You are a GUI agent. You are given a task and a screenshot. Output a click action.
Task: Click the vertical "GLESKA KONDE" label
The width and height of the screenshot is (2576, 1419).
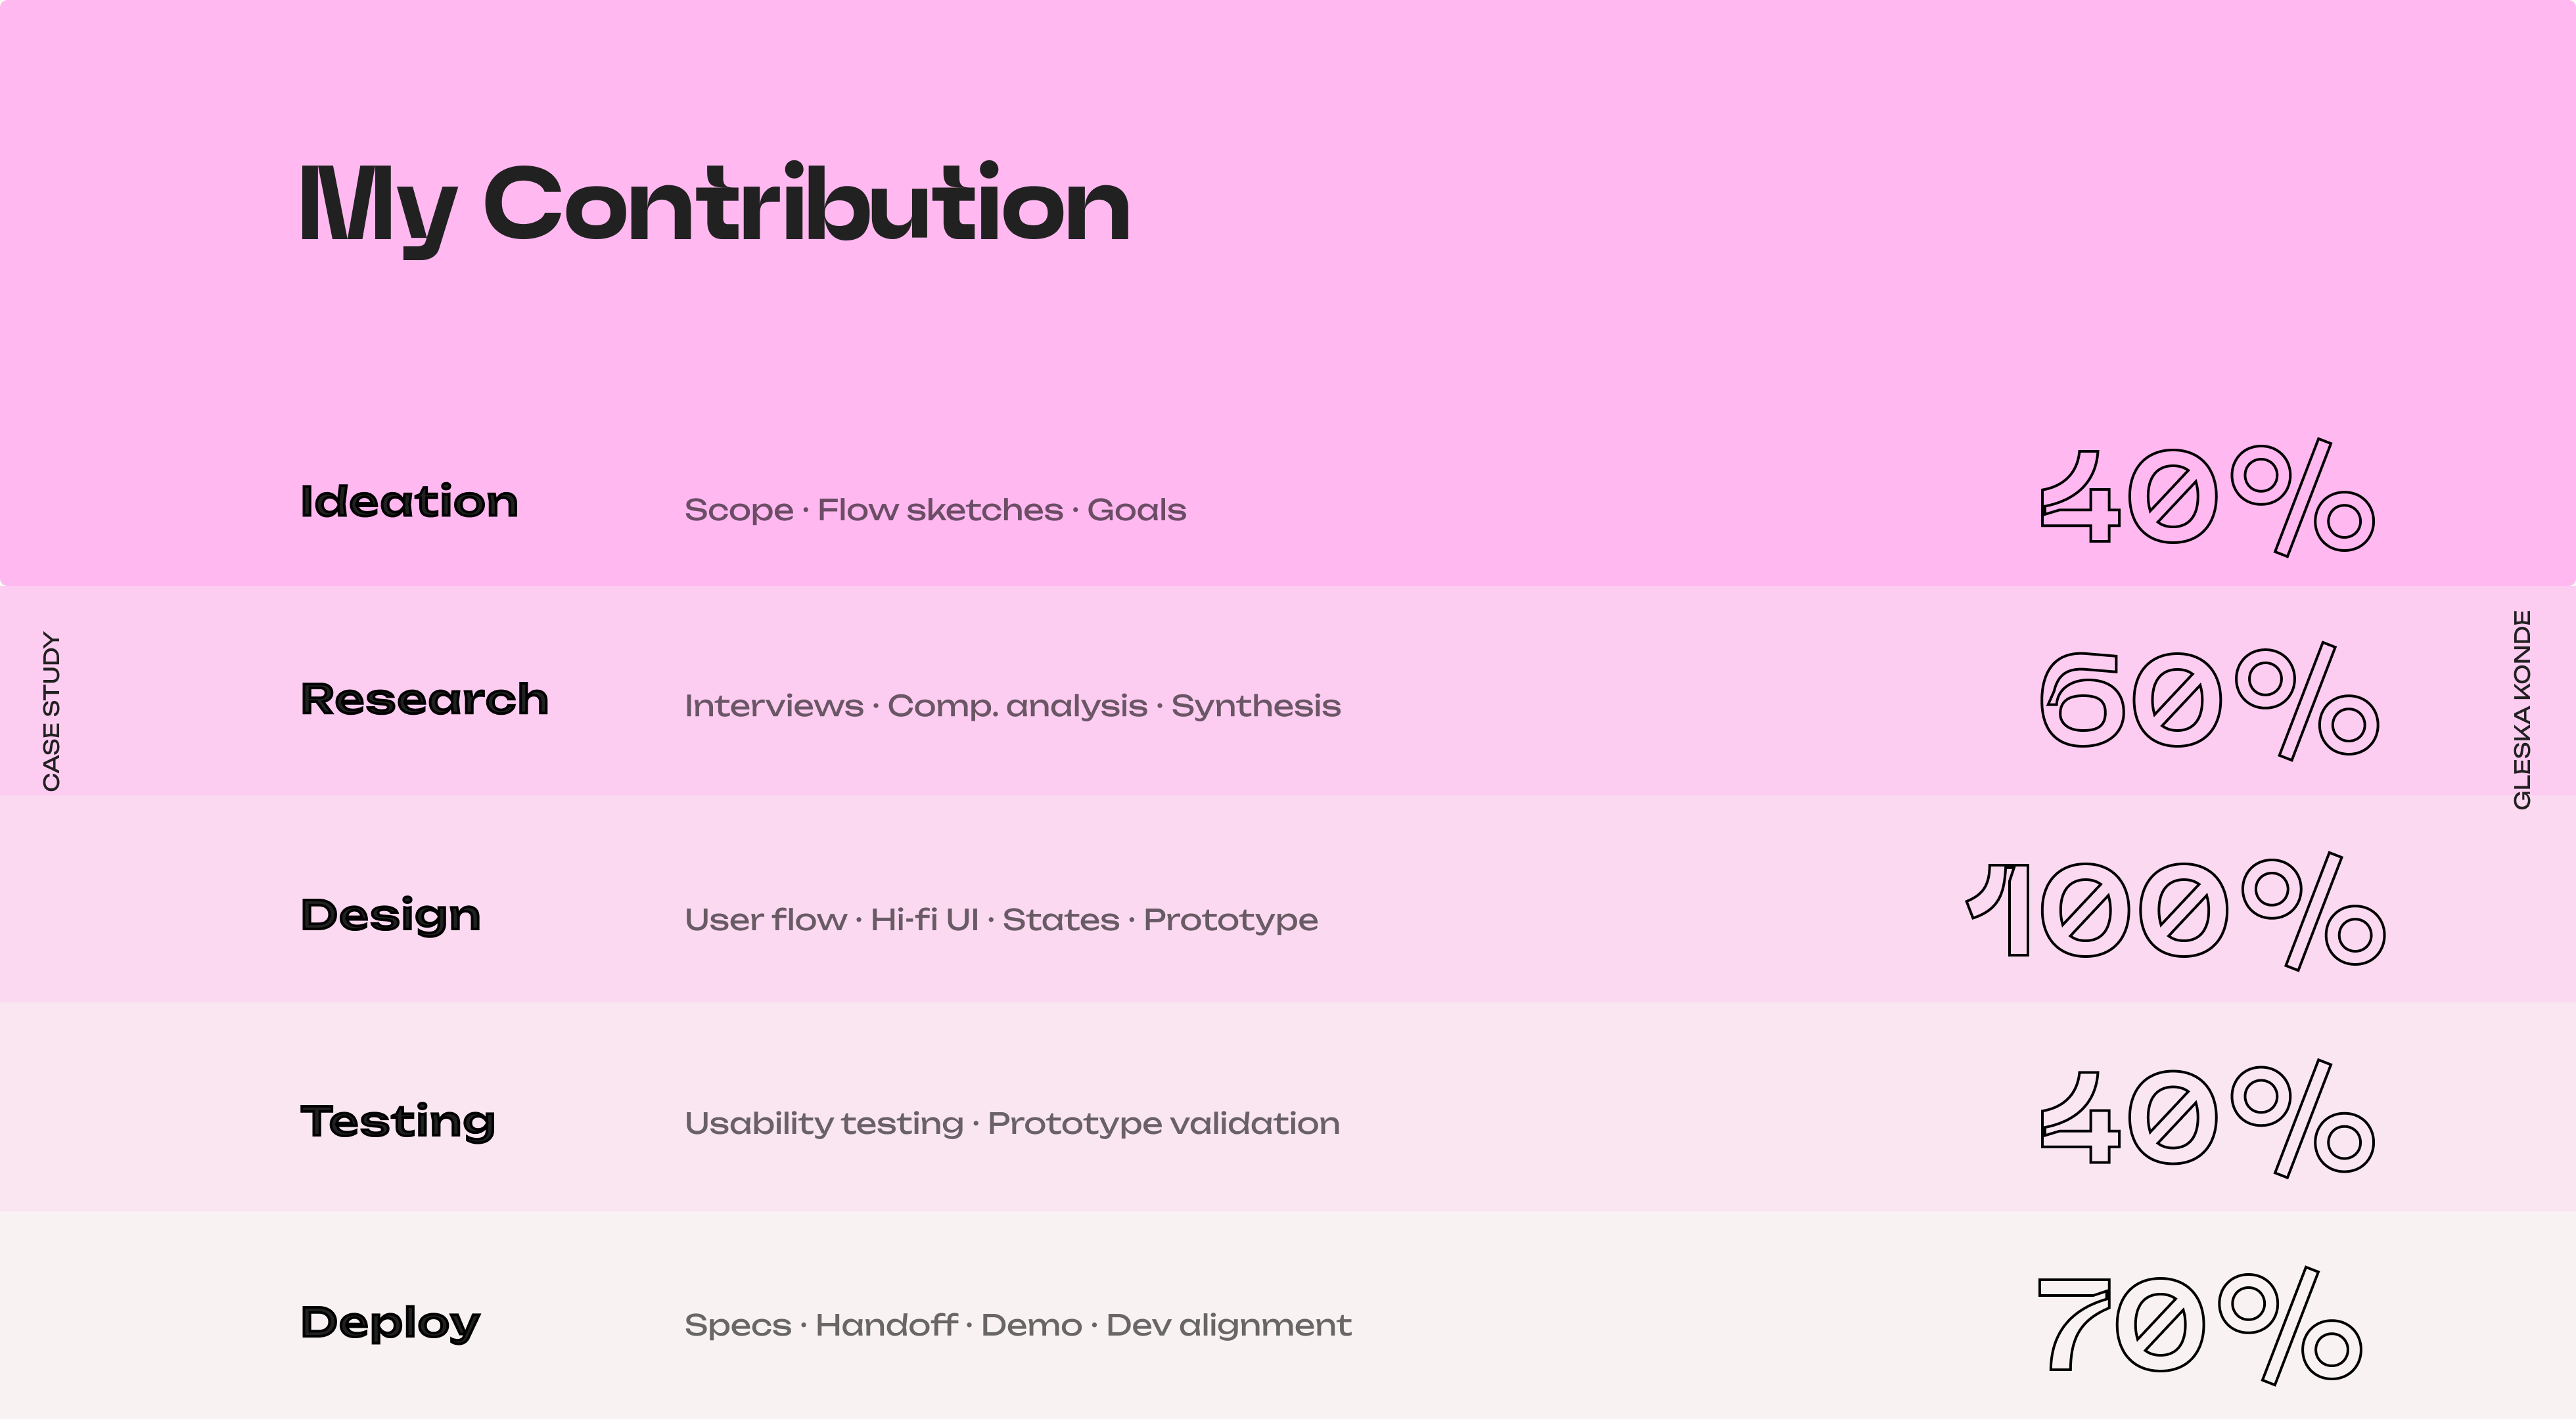tap(2522, 709)
